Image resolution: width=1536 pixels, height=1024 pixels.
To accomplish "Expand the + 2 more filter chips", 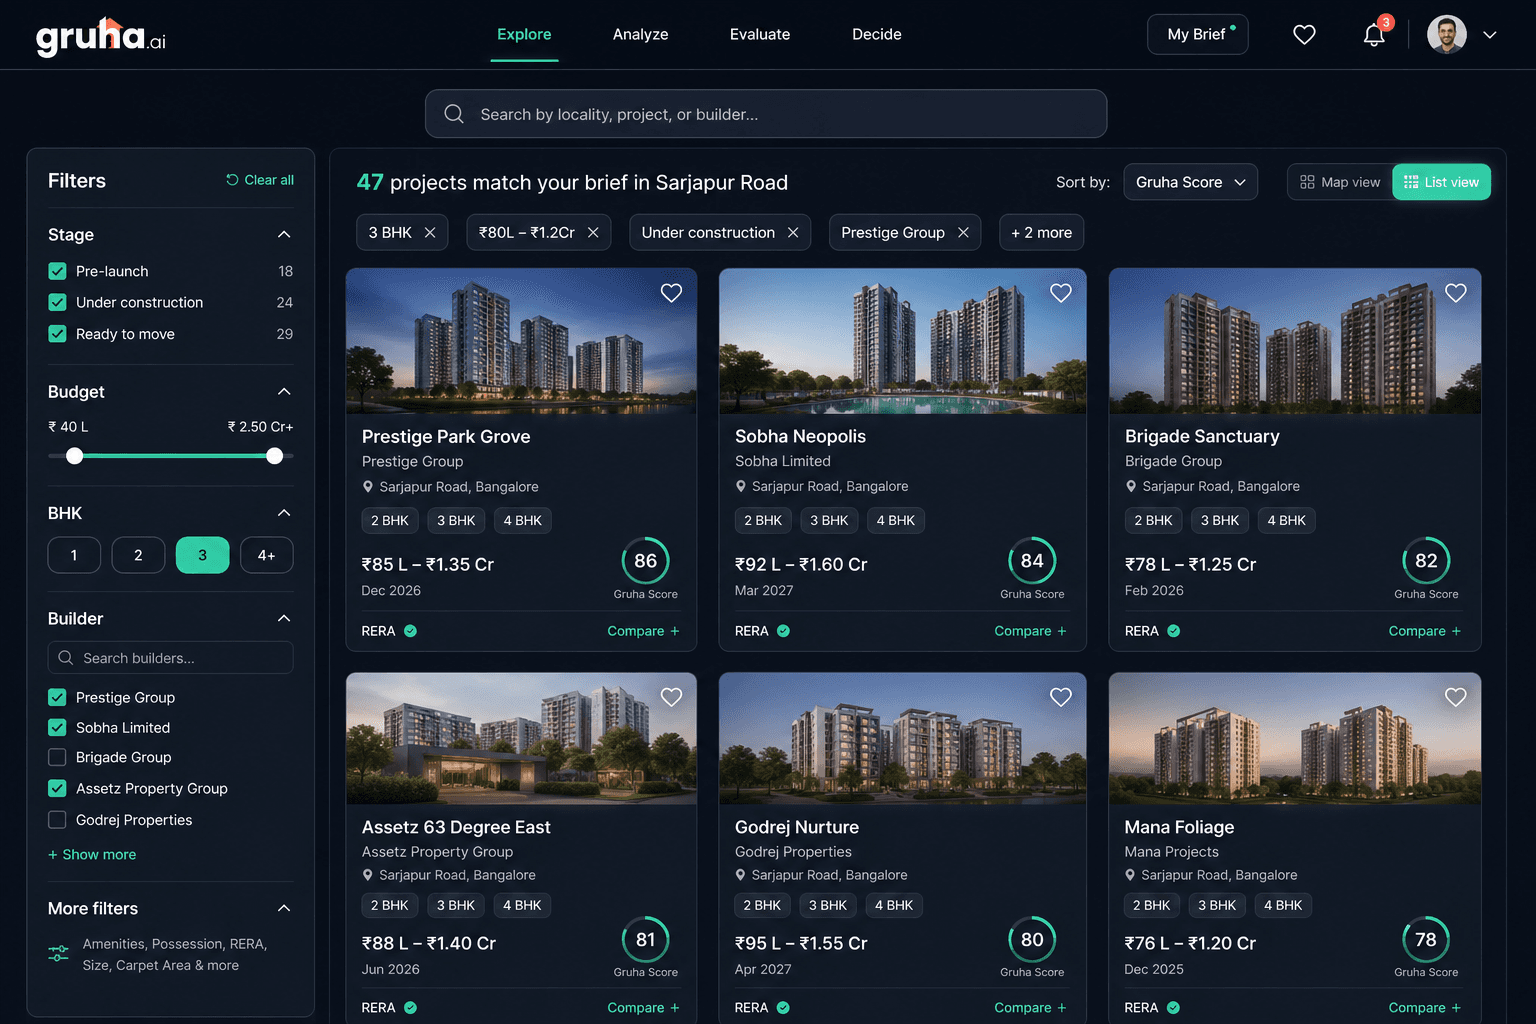I will (1041, 233).
